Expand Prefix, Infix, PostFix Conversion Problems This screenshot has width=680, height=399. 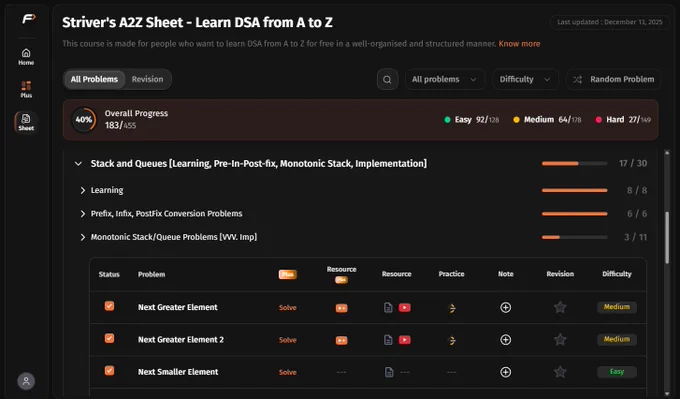(x=82, y=214)
